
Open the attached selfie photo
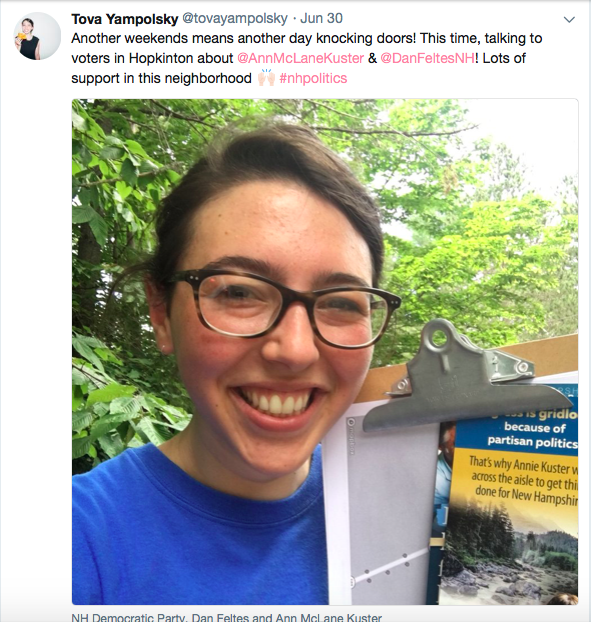point(325,351)
